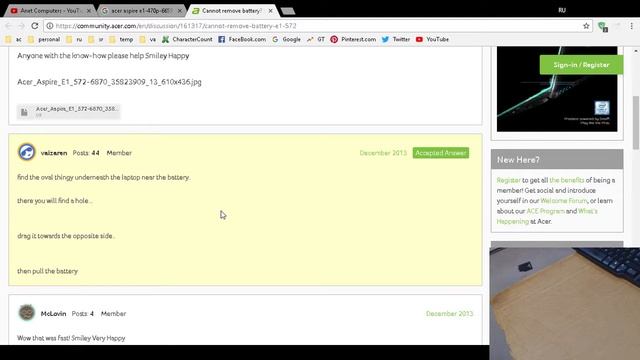Close the Anet Computers YouTube tab
The width and height of the screenshot is (640, 360).
[x=89, y=11]
